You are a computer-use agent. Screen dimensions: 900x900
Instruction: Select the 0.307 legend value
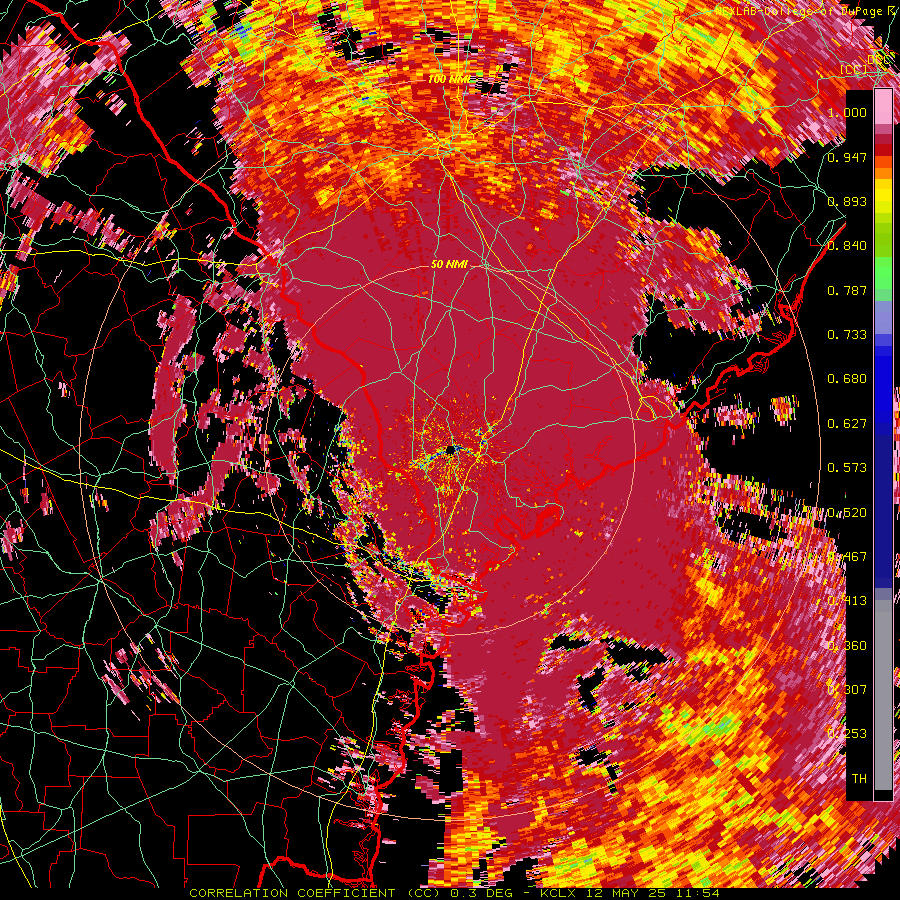click(x=847, y=689)
